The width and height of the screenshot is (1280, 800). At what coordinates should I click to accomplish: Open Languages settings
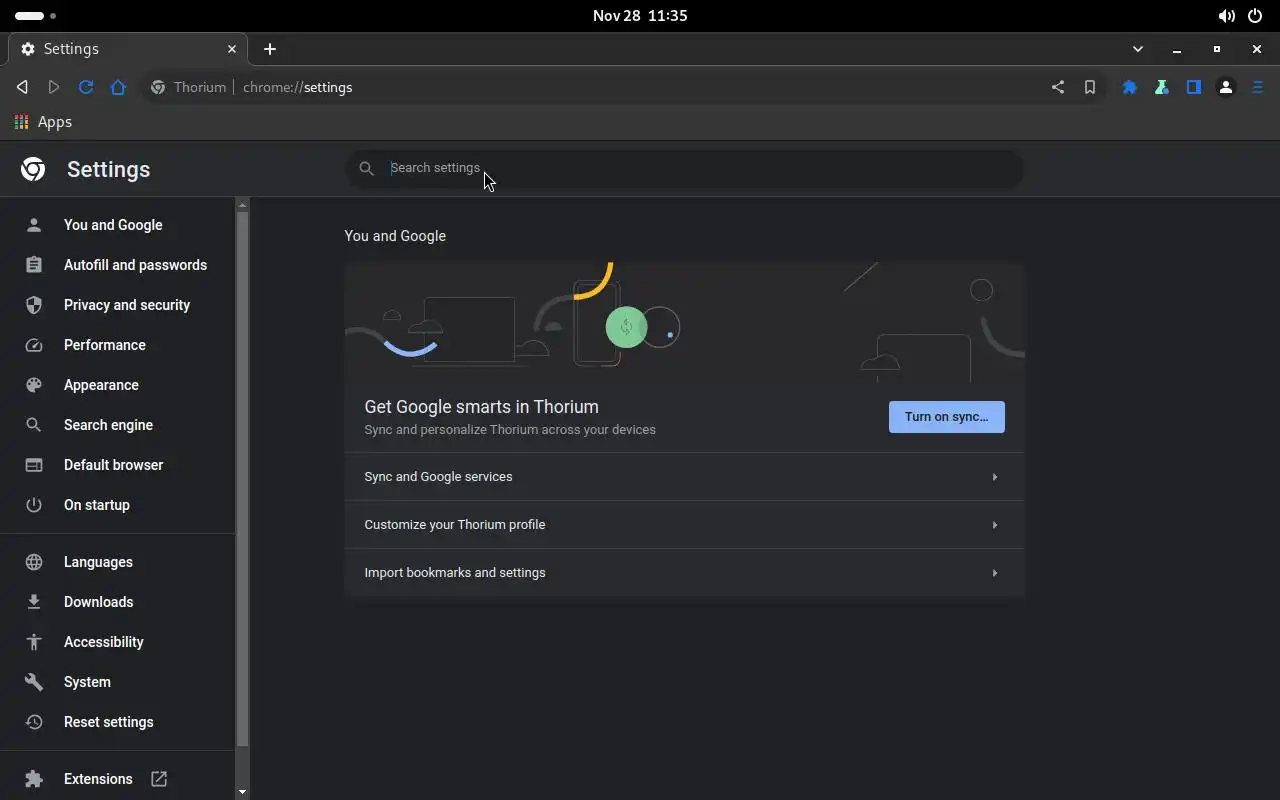[x=118, y=562]
